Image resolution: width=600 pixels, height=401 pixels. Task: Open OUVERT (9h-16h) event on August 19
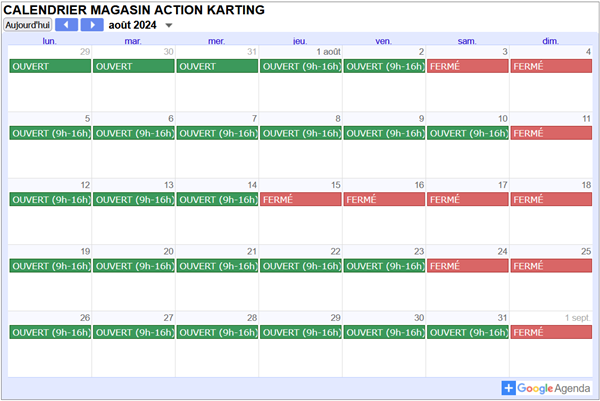[x=50, y=266]
